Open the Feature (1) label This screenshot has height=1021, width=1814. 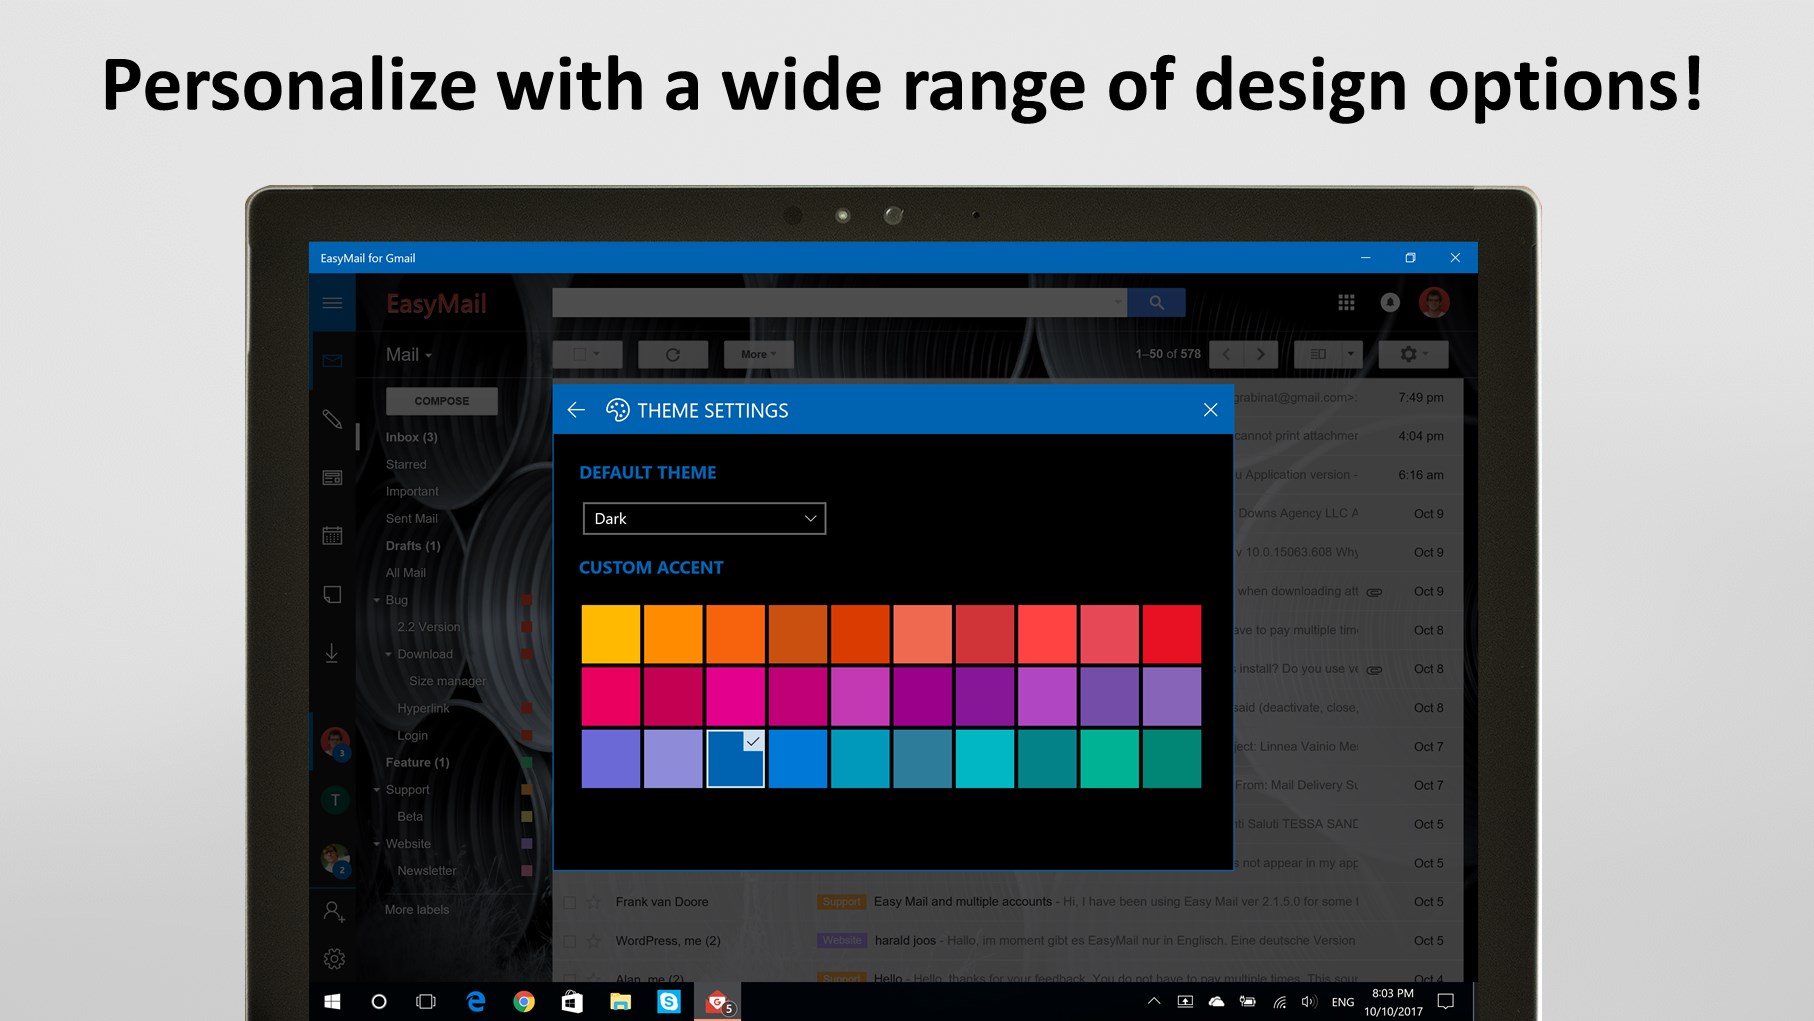coord(418,762)
